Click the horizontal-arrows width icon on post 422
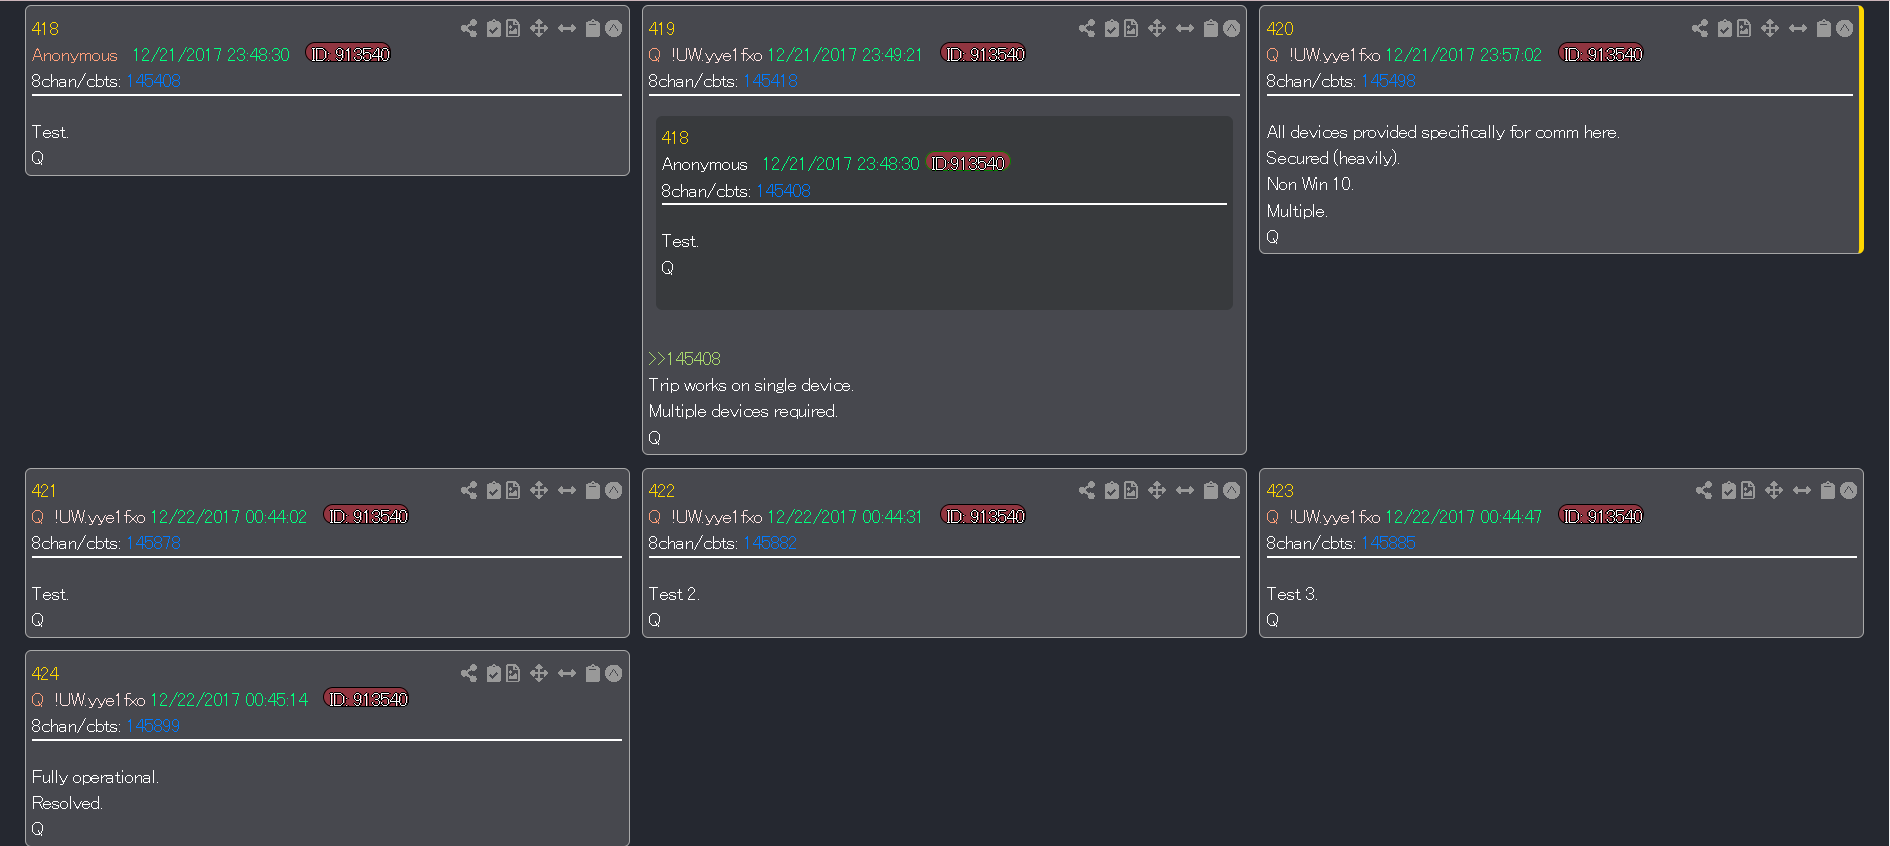The image size is (1890, 846). pos(1185,490)
